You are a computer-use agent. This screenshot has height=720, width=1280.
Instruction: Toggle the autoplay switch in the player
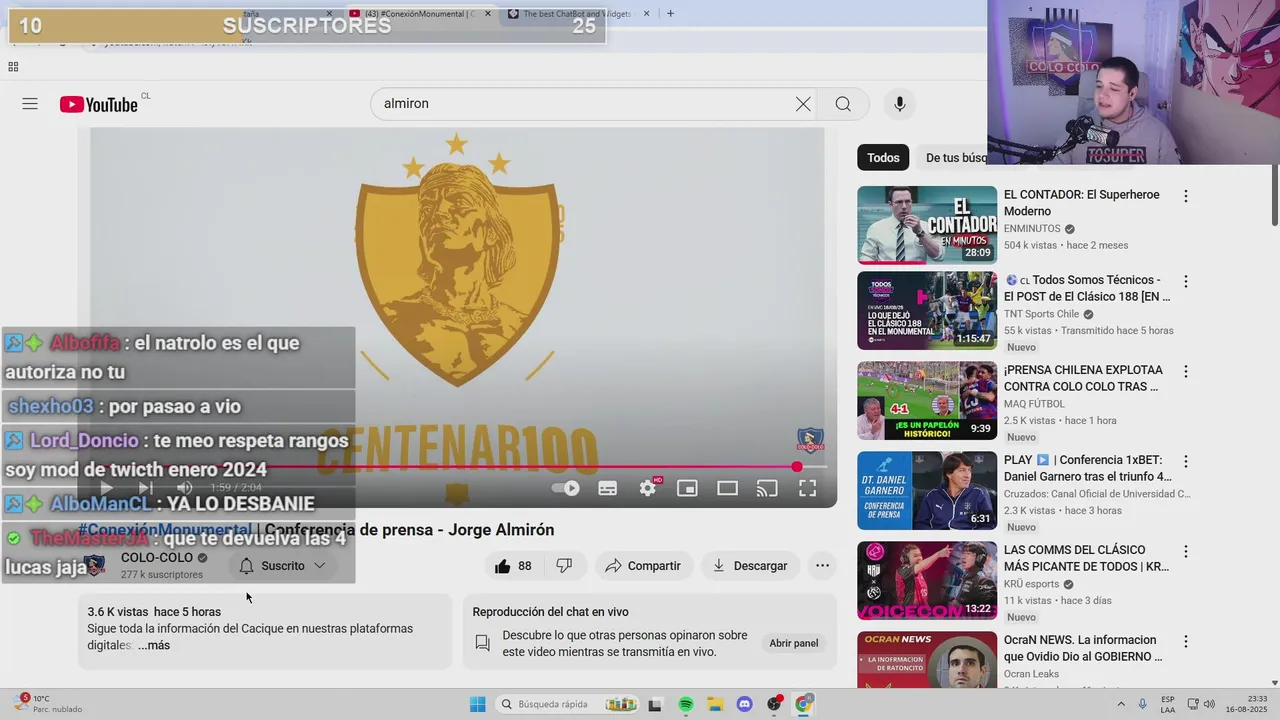pos(566,488)
